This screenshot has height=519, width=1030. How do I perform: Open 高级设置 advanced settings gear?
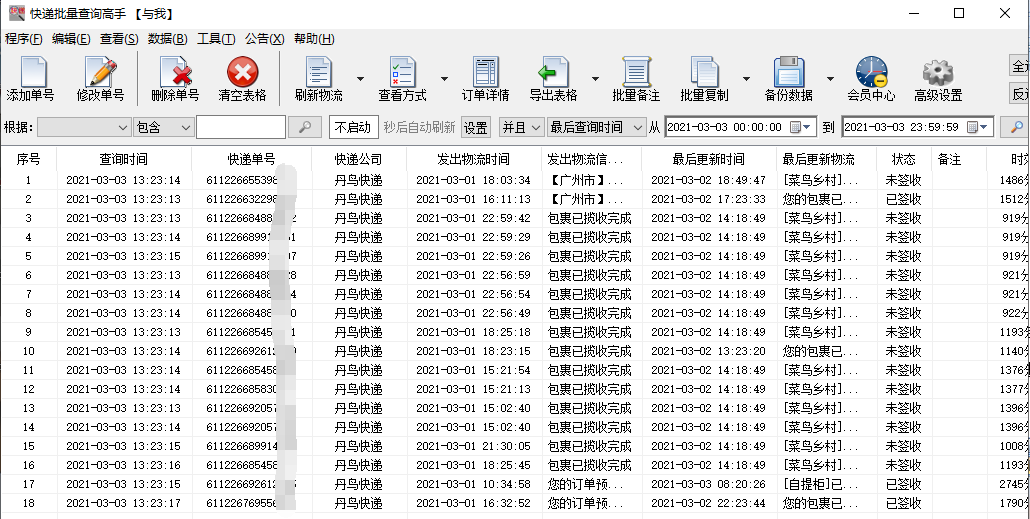point(938,79)
